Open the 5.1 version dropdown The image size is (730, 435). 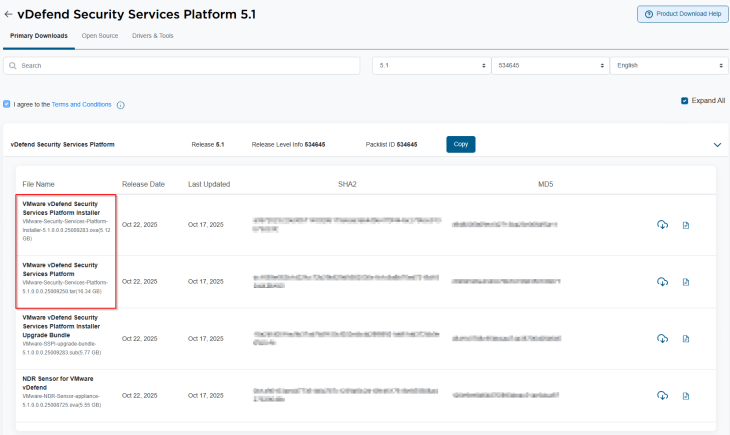(430, 65)
